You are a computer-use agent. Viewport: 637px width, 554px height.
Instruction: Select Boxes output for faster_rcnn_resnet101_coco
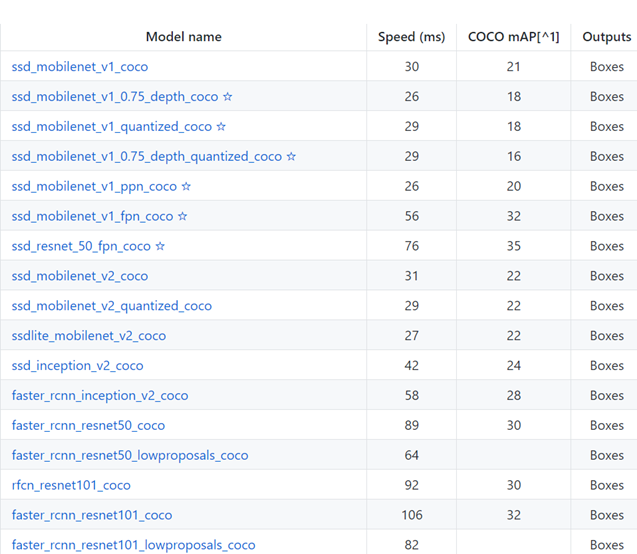coord(607,515)
